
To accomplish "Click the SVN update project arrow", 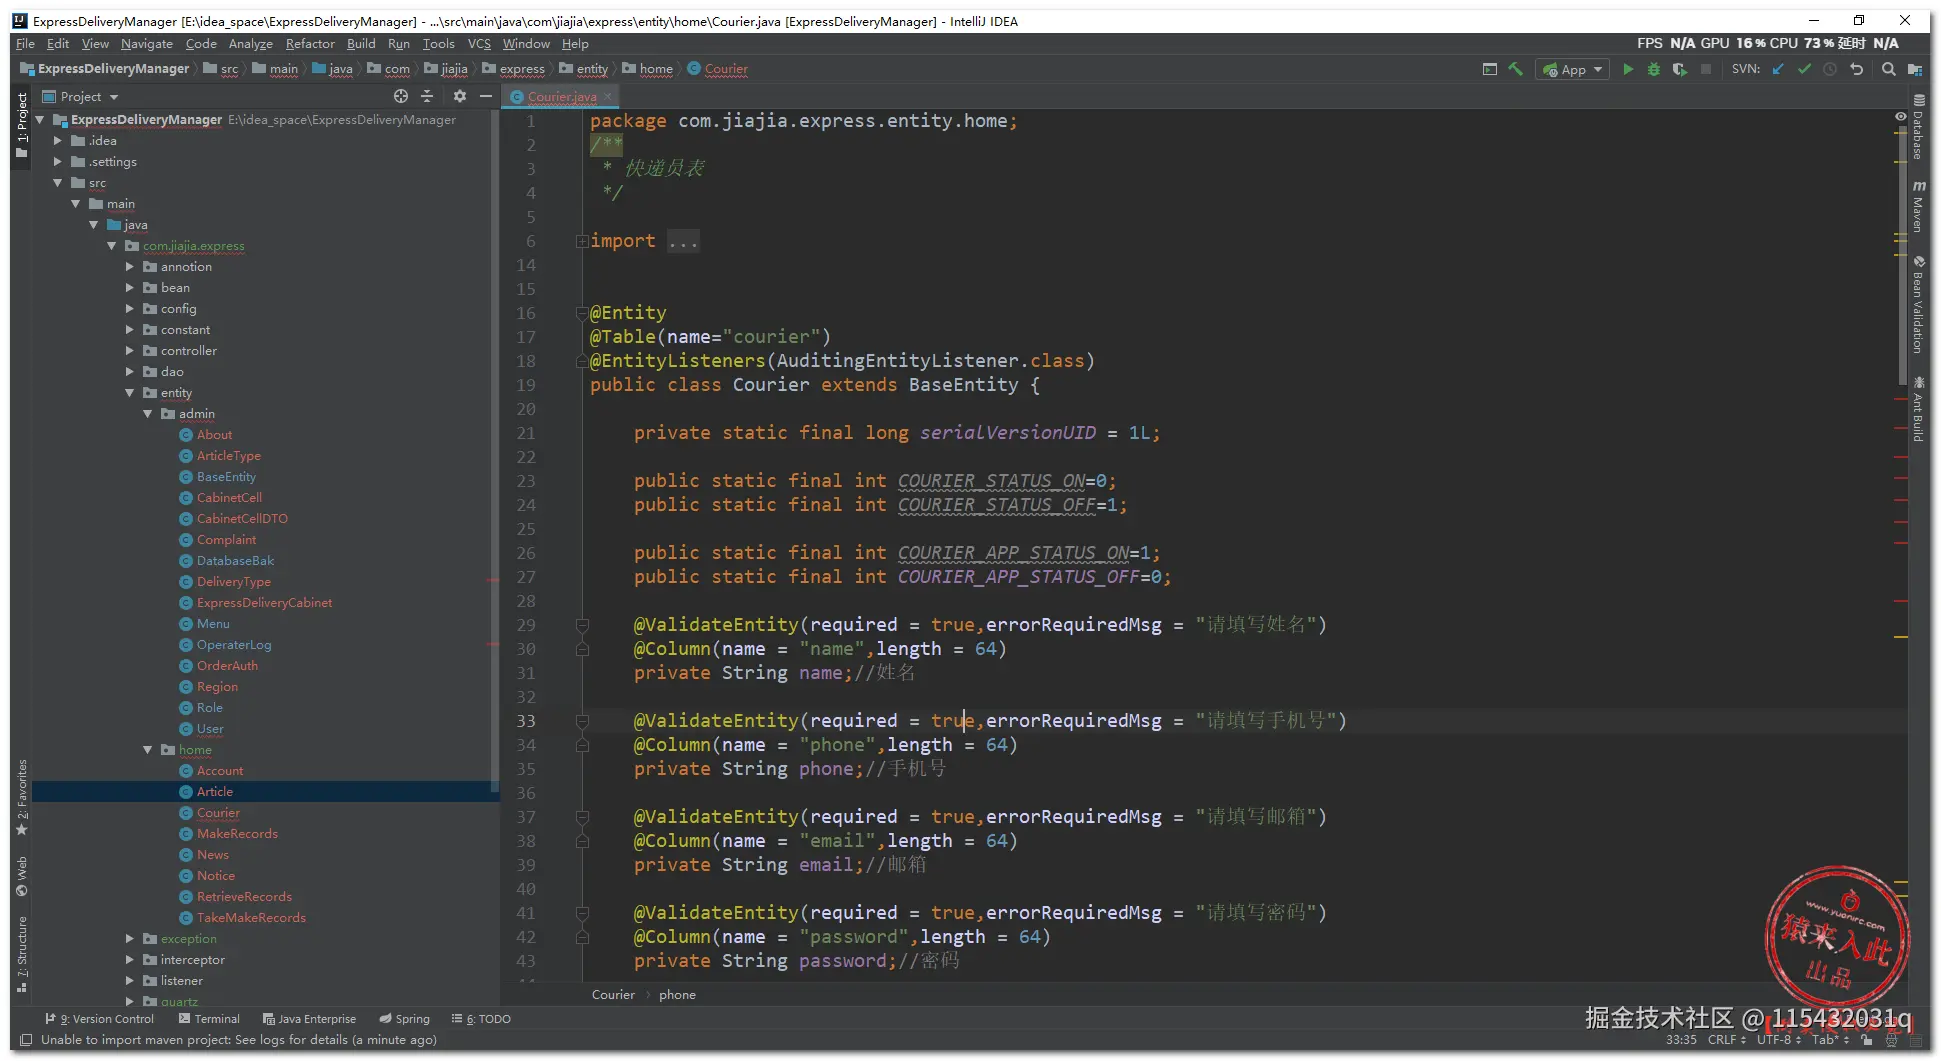I will click(1778, 69).
